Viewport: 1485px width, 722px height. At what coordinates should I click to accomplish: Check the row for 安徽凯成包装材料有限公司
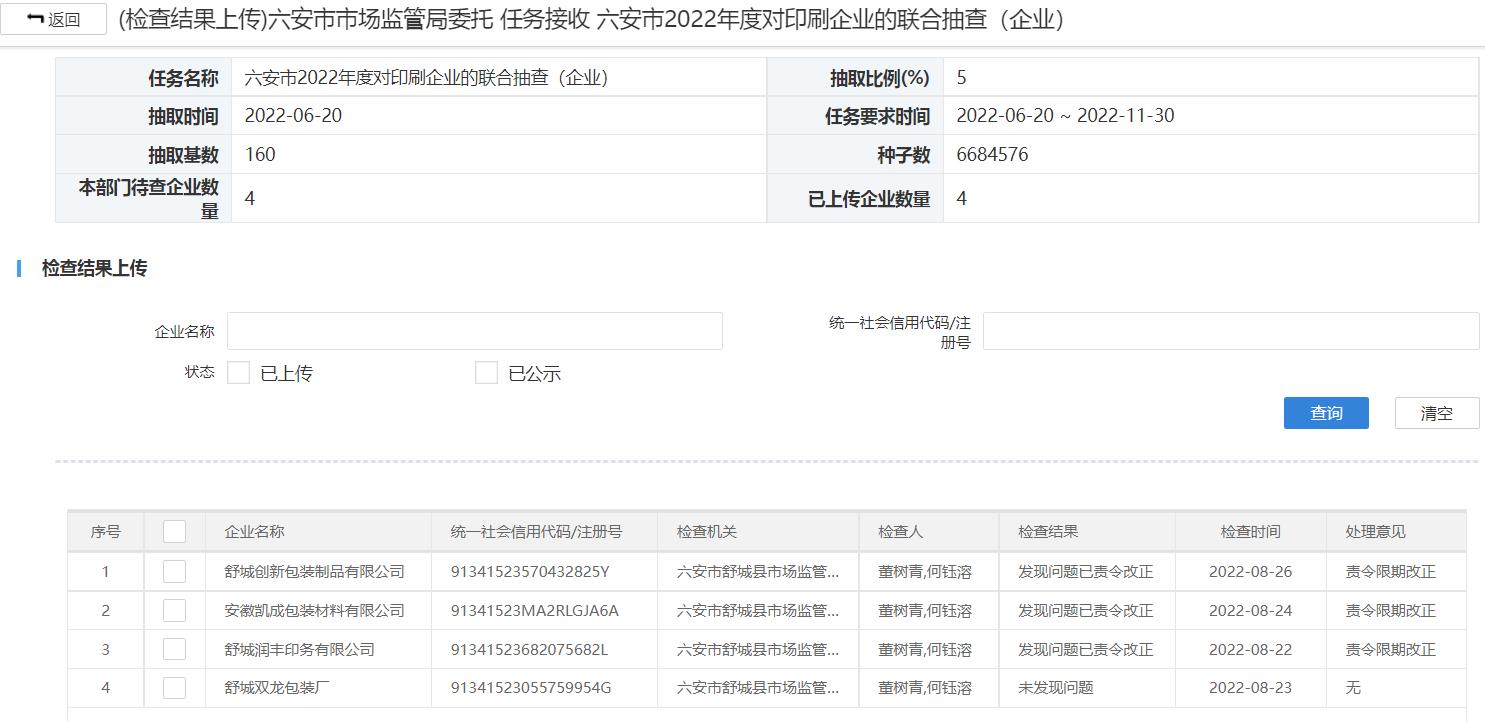point(174,610)
